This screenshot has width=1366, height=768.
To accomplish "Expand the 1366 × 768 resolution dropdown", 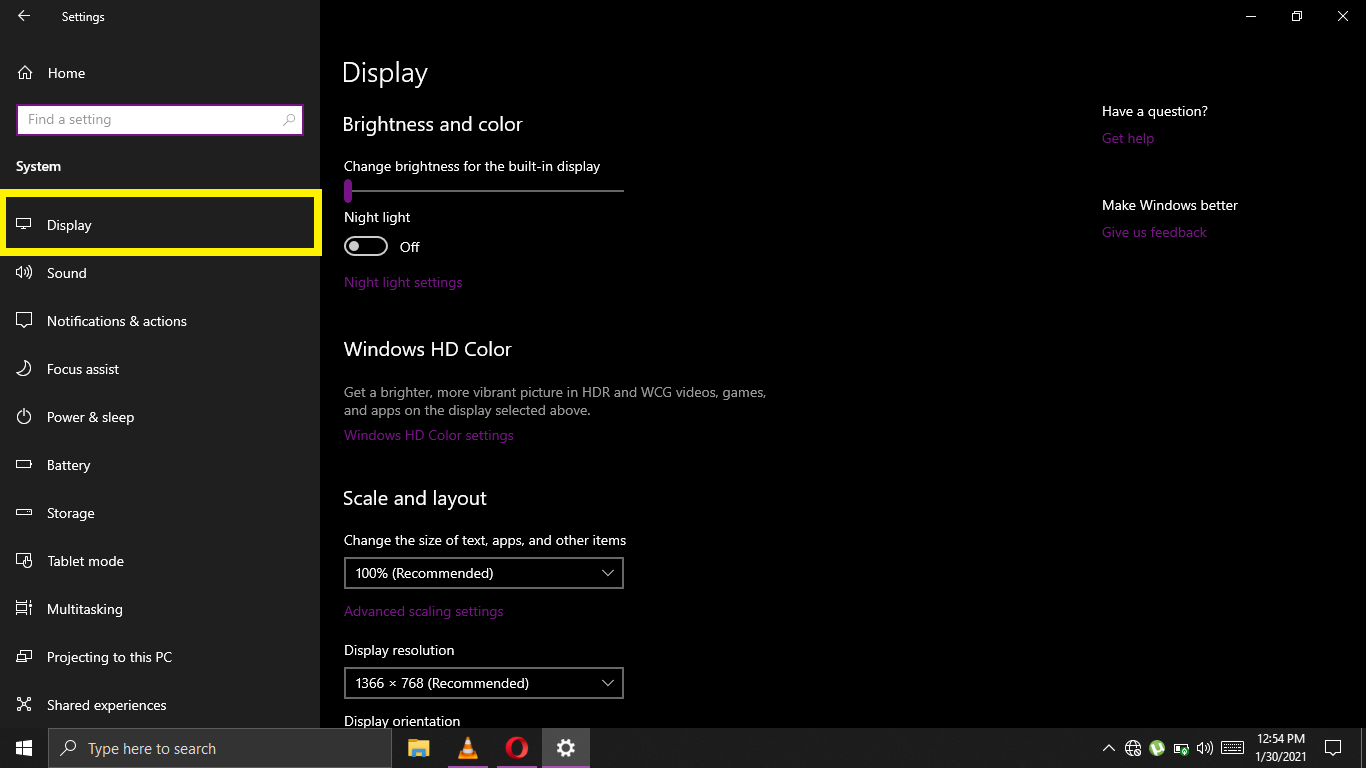I will [x=484, y=683].
